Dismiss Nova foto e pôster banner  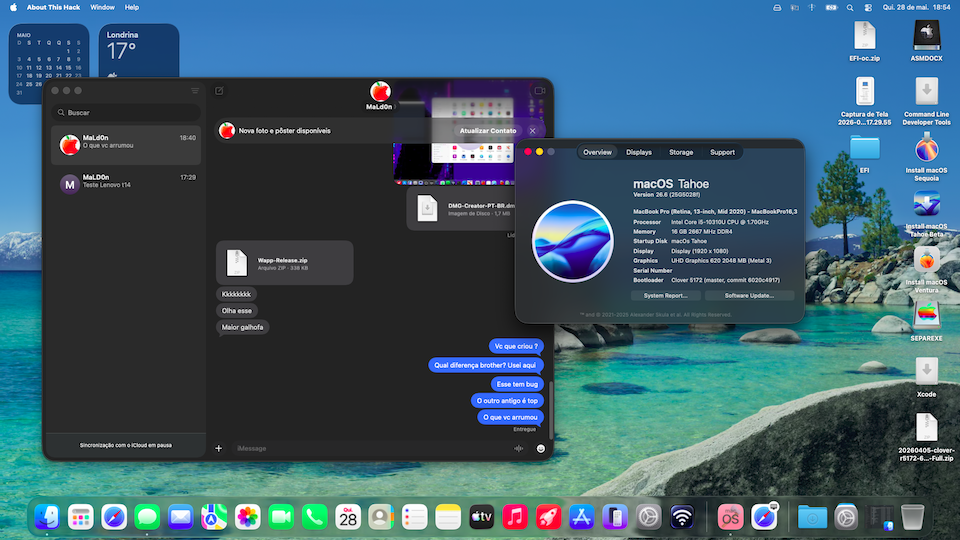[533, 131]
